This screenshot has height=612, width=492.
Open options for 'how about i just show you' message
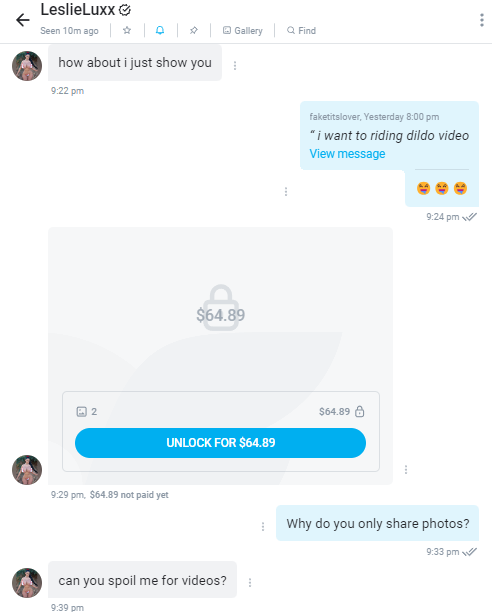[235, 66]
